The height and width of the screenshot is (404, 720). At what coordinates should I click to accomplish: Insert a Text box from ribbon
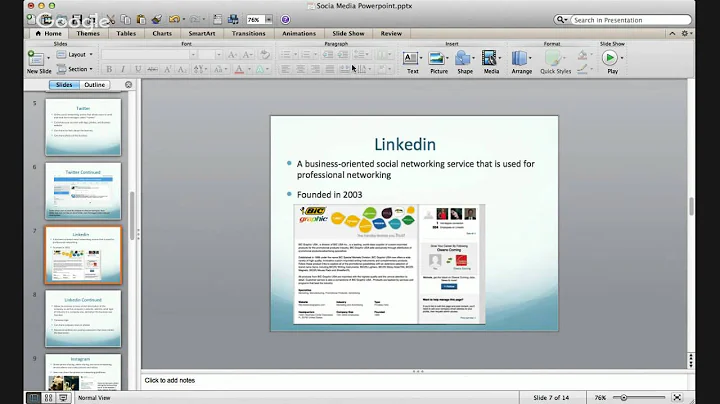410,58
